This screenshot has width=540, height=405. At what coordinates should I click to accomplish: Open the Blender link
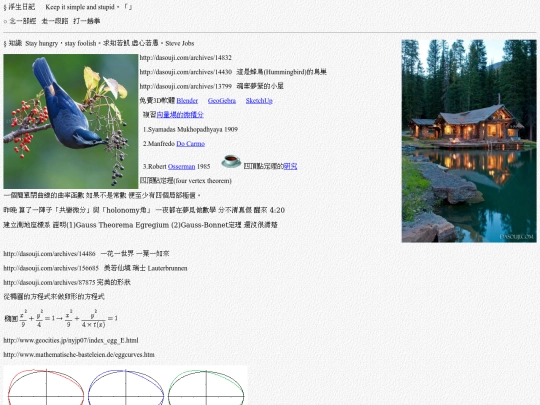187,101
